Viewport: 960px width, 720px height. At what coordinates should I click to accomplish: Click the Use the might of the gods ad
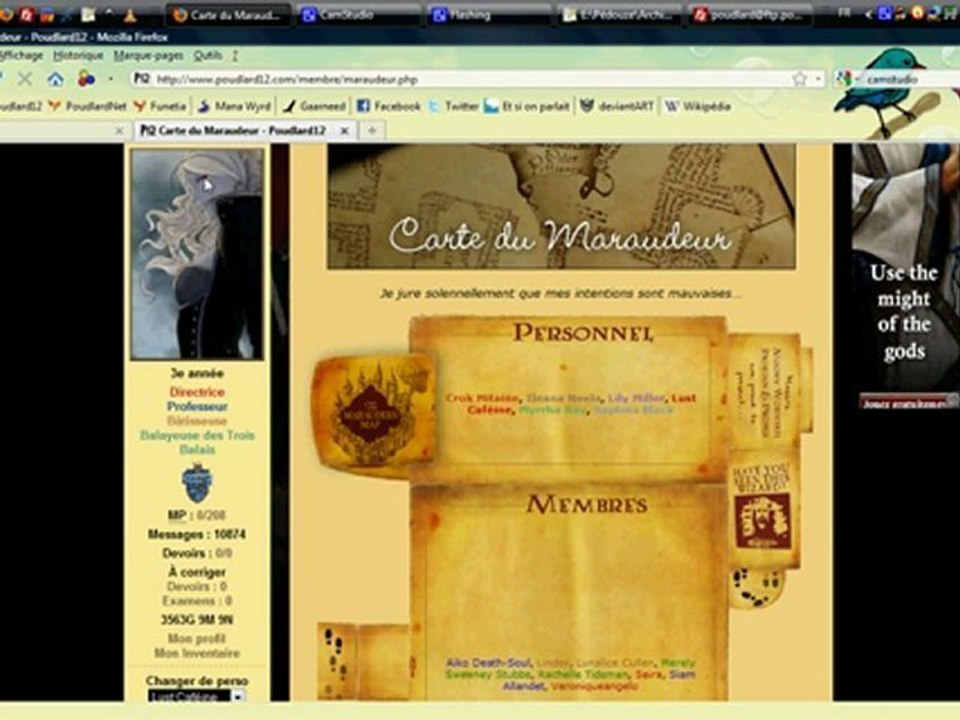pos(904,268)
